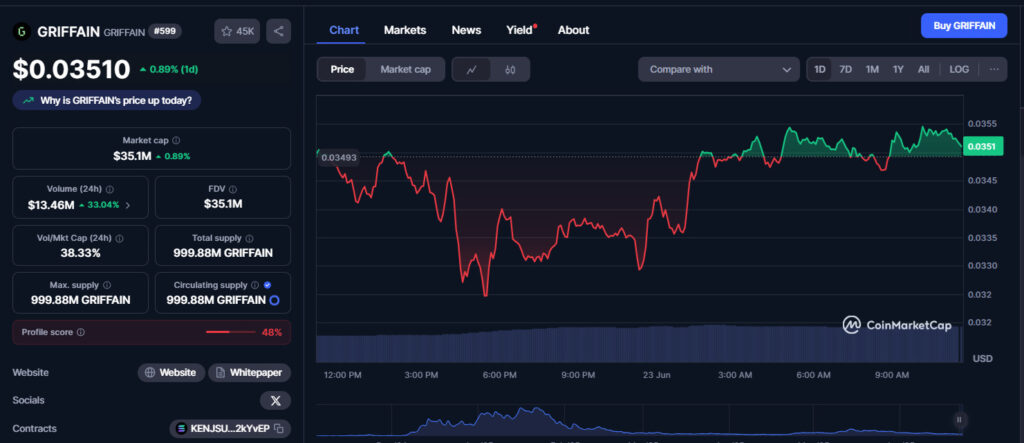Select the Price chart toggle
This screenshot has width=1024, height=443.
tap(342, 69)
